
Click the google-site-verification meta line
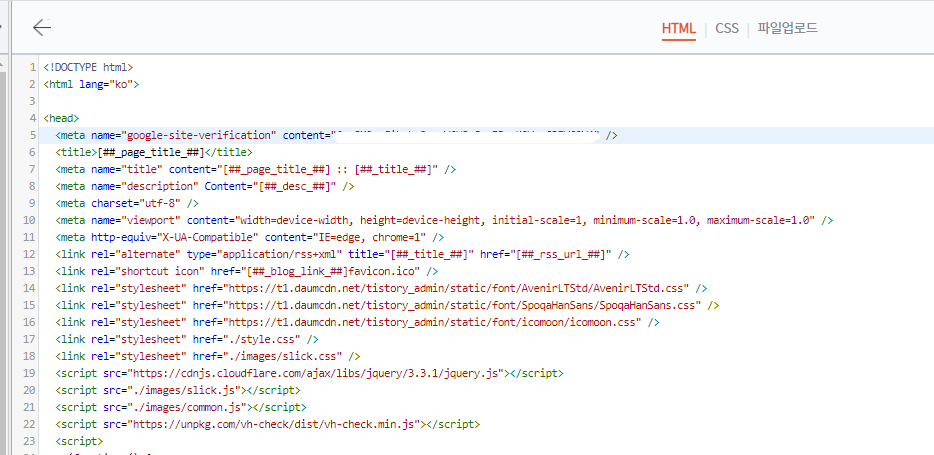[337, 135]
